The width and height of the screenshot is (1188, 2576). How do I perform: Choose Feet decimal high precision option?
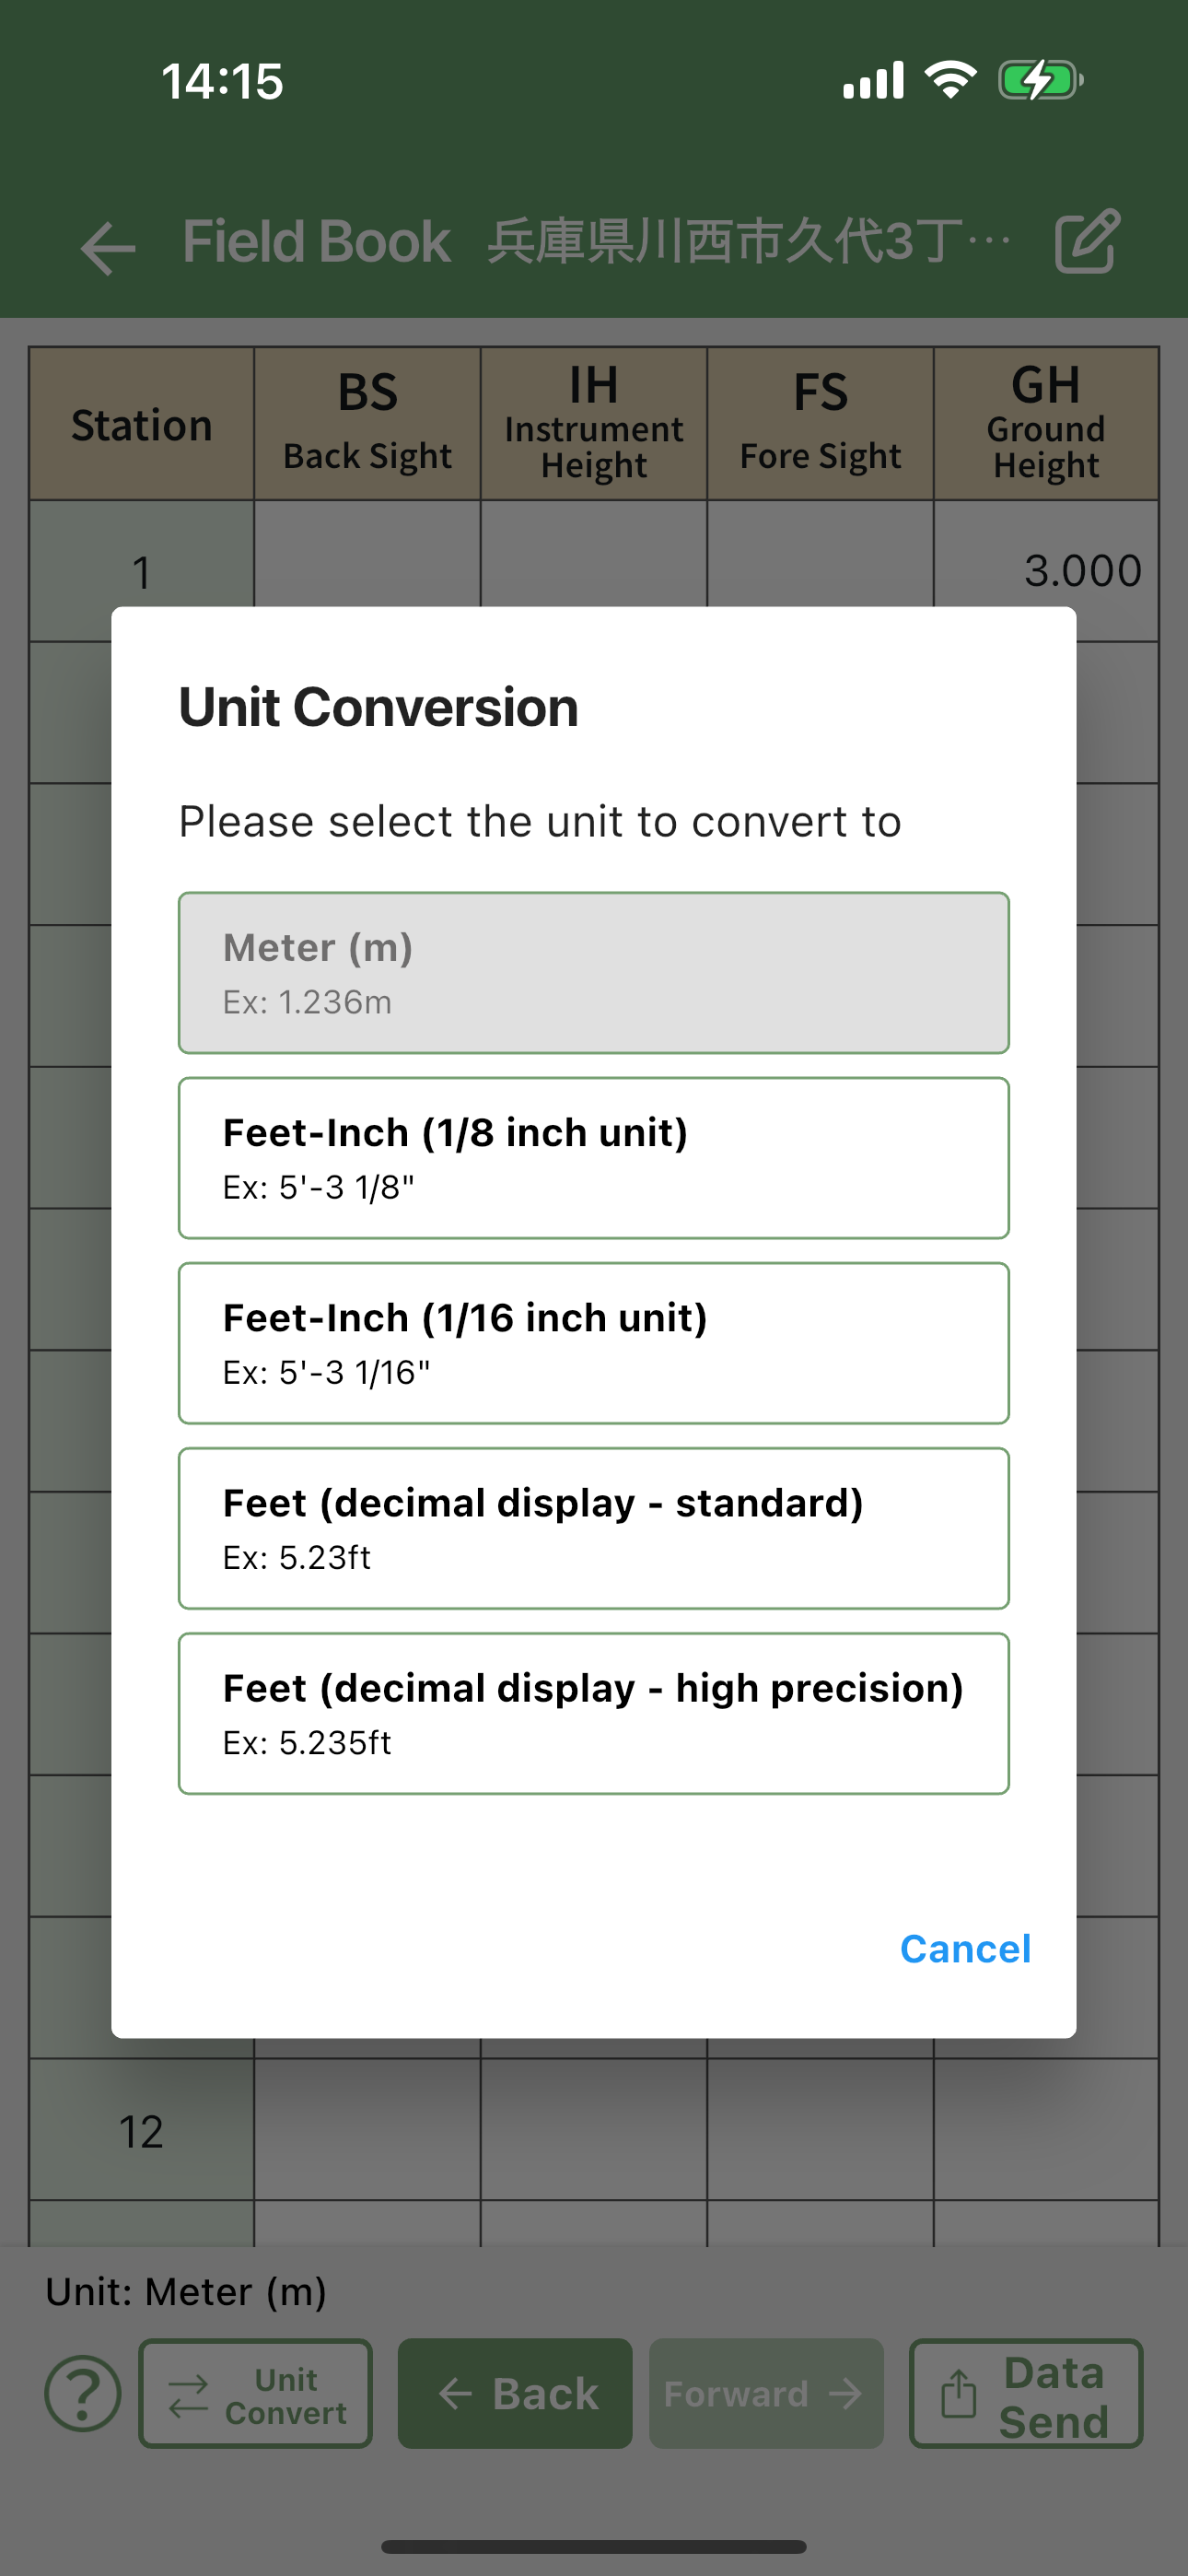point(594,1713)
